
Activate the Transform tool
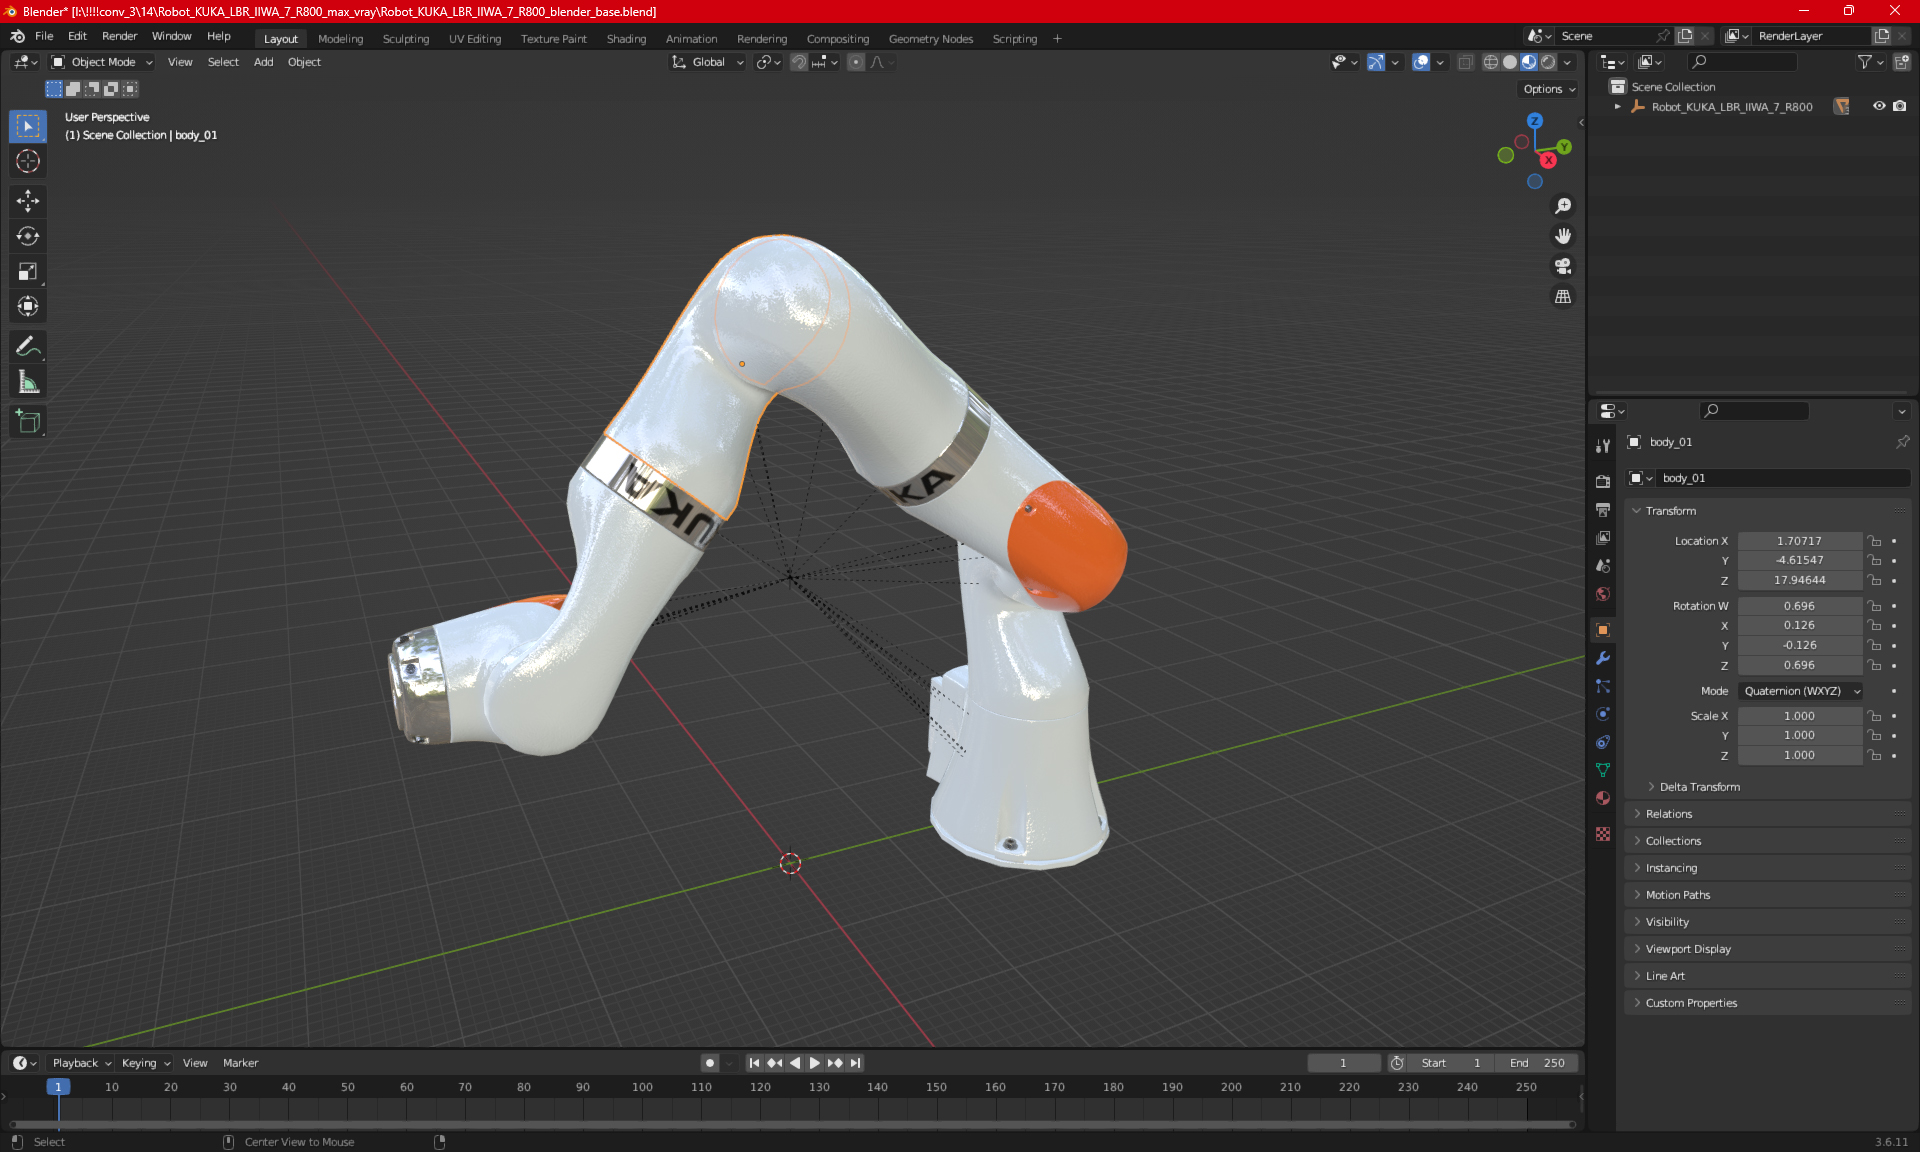point(28,306)
